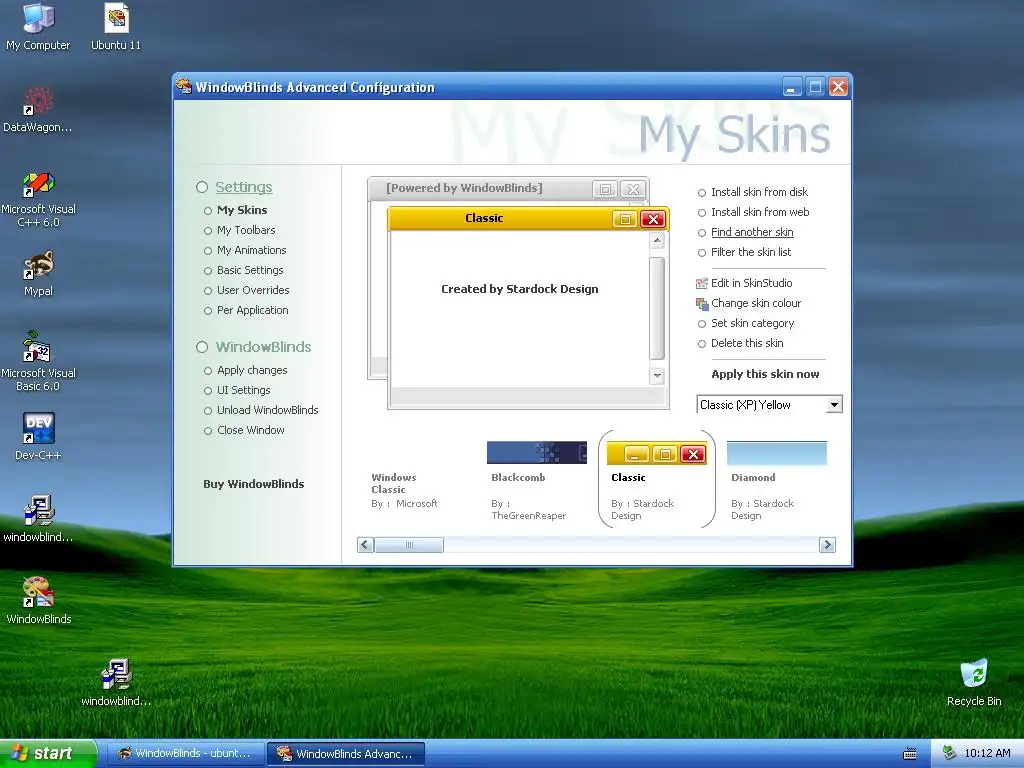
Task: Click the WindowBlinds title bar app icon
Action: coord(184,86)
